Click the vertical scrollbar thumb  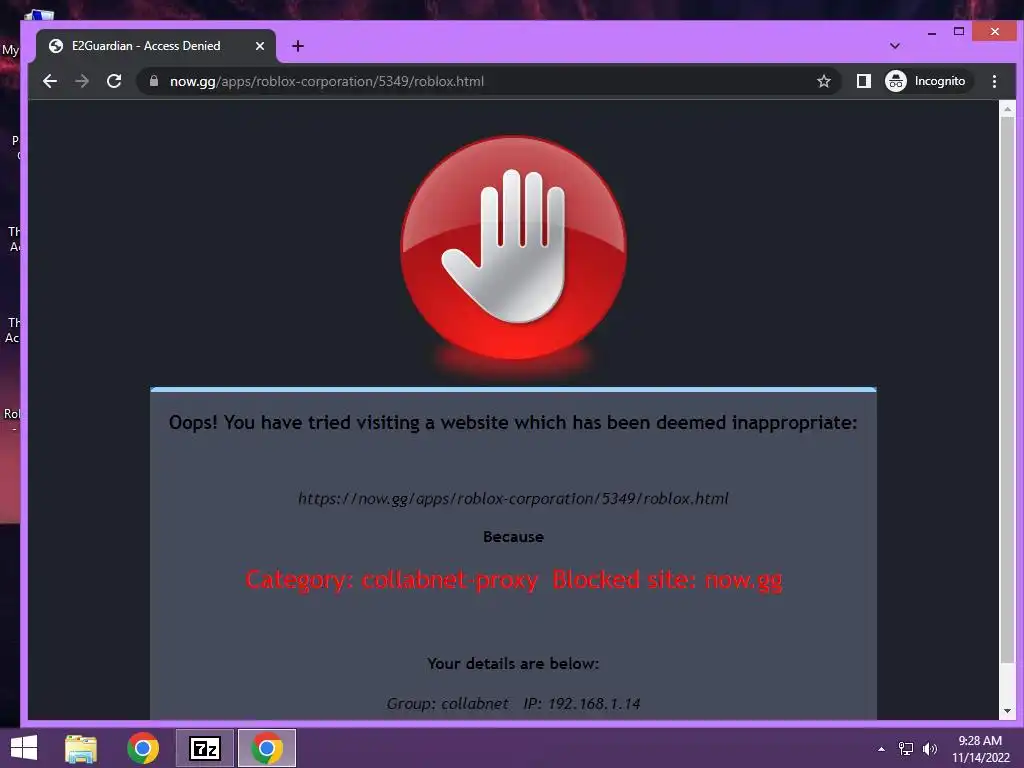(1007, 389)
